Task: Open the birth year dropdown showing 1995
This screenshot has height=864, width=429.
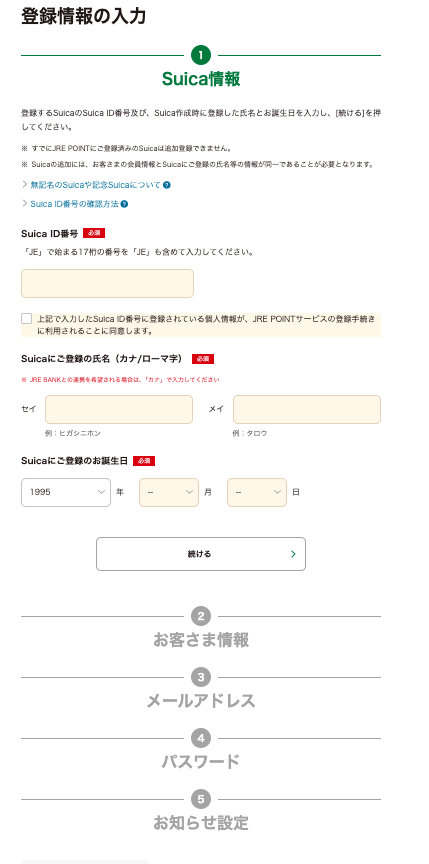Action: coord(66,492)
